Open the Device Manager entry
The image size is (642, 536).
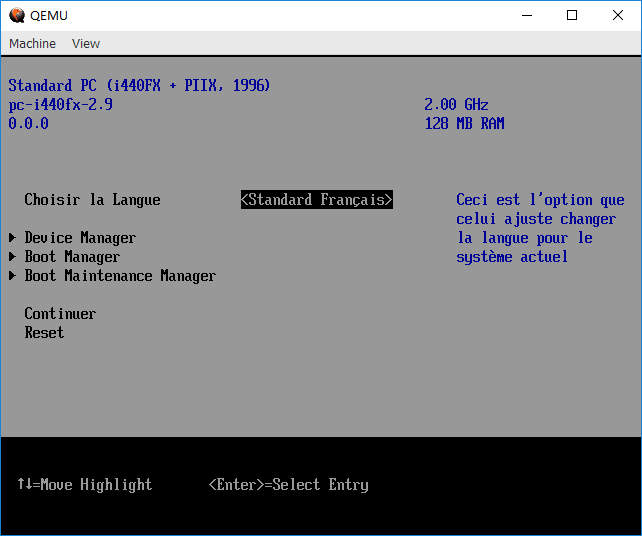80,237
